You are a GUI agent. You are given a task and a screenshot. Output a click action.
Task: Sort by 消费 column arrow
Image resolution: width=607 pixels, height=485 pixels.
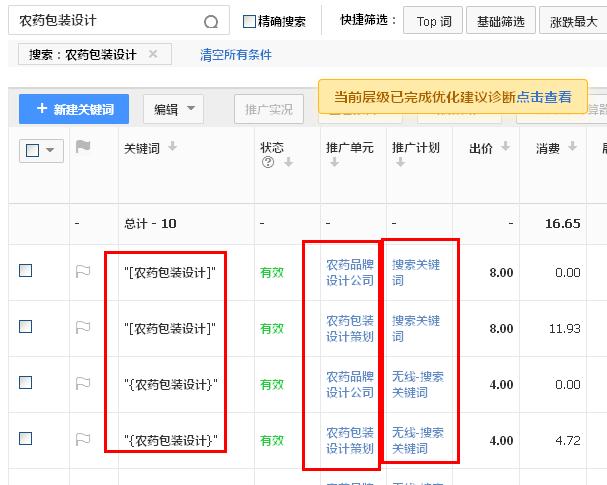pos(573,146)
